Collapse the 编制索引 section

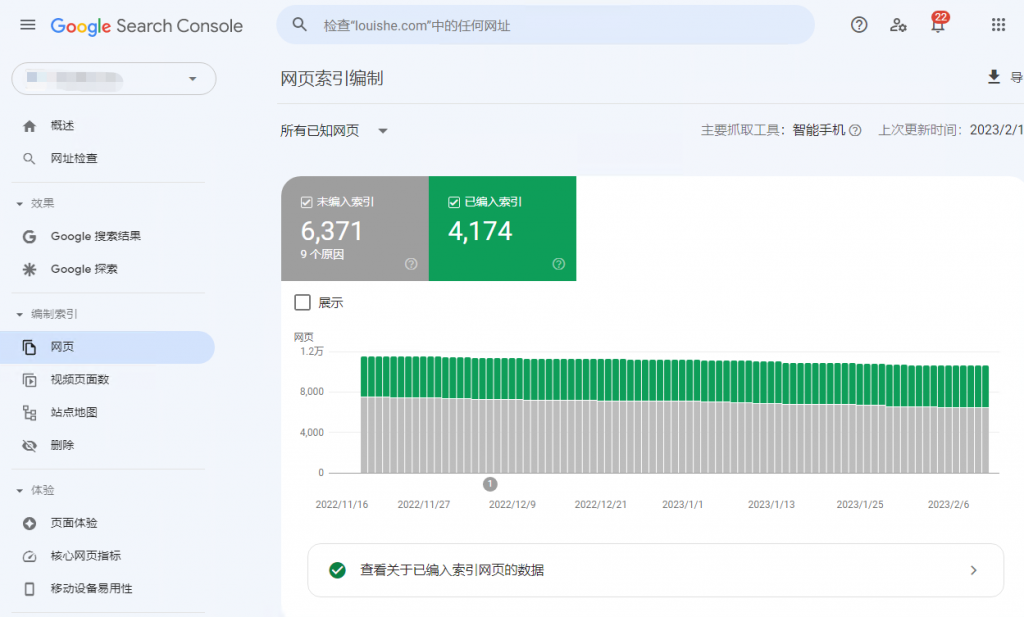(20, 315)
